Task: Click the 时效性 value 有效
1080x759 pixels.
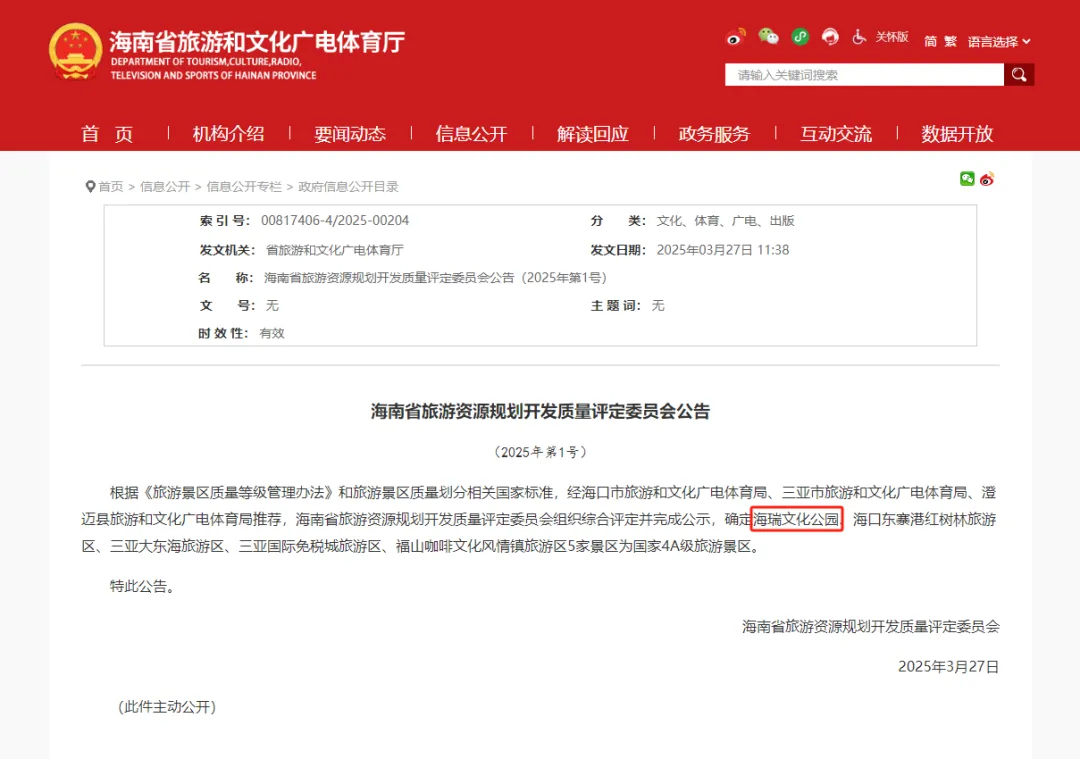Action: [272, 333]
